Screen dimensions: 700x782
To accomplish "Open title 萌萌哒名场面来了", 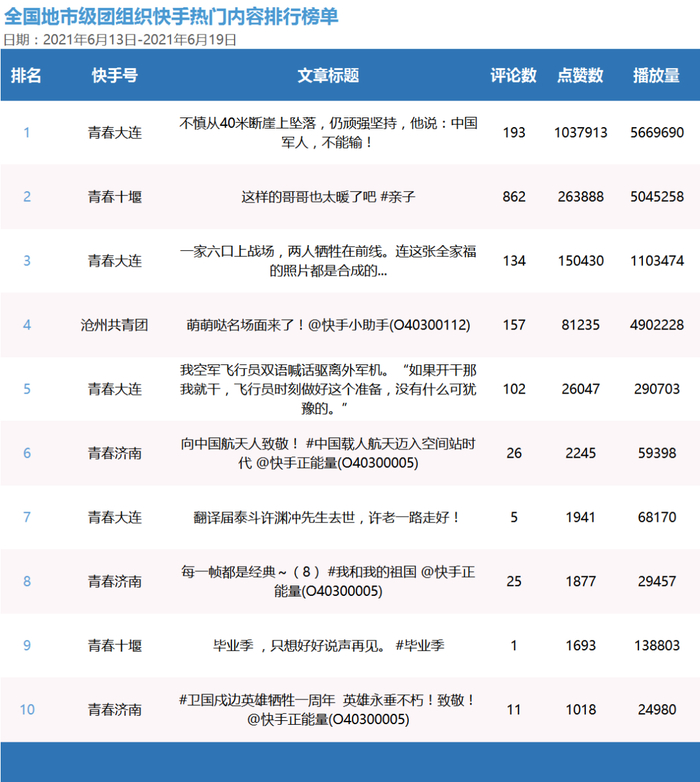I will coord(328,325).
